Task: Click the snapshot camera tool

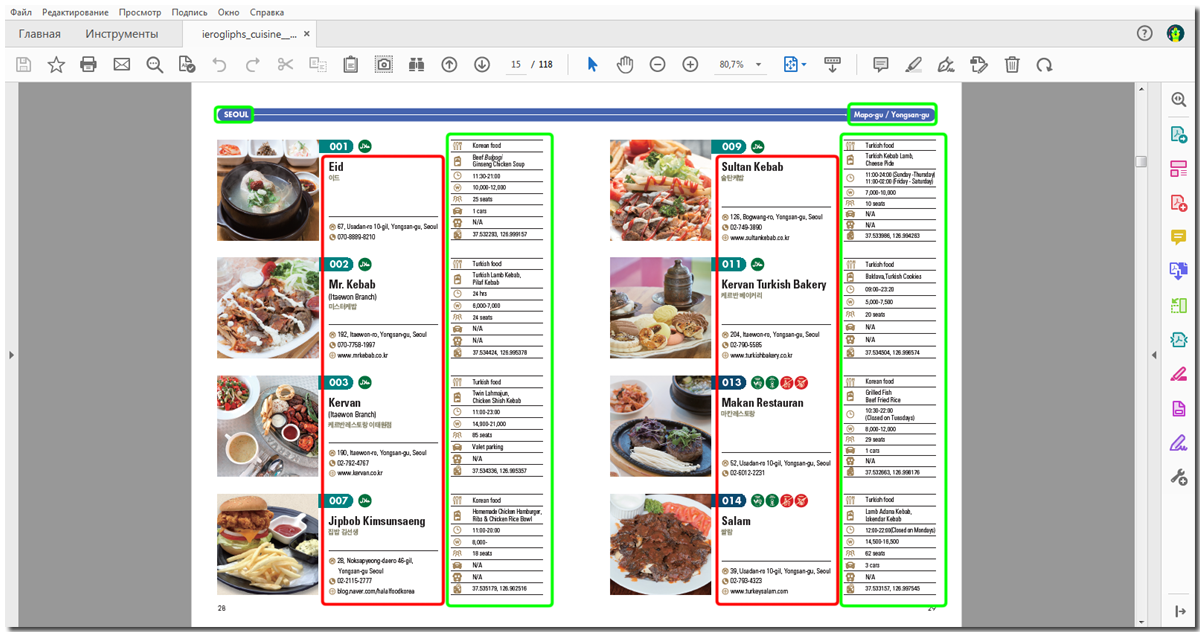Action: point(383,65)
